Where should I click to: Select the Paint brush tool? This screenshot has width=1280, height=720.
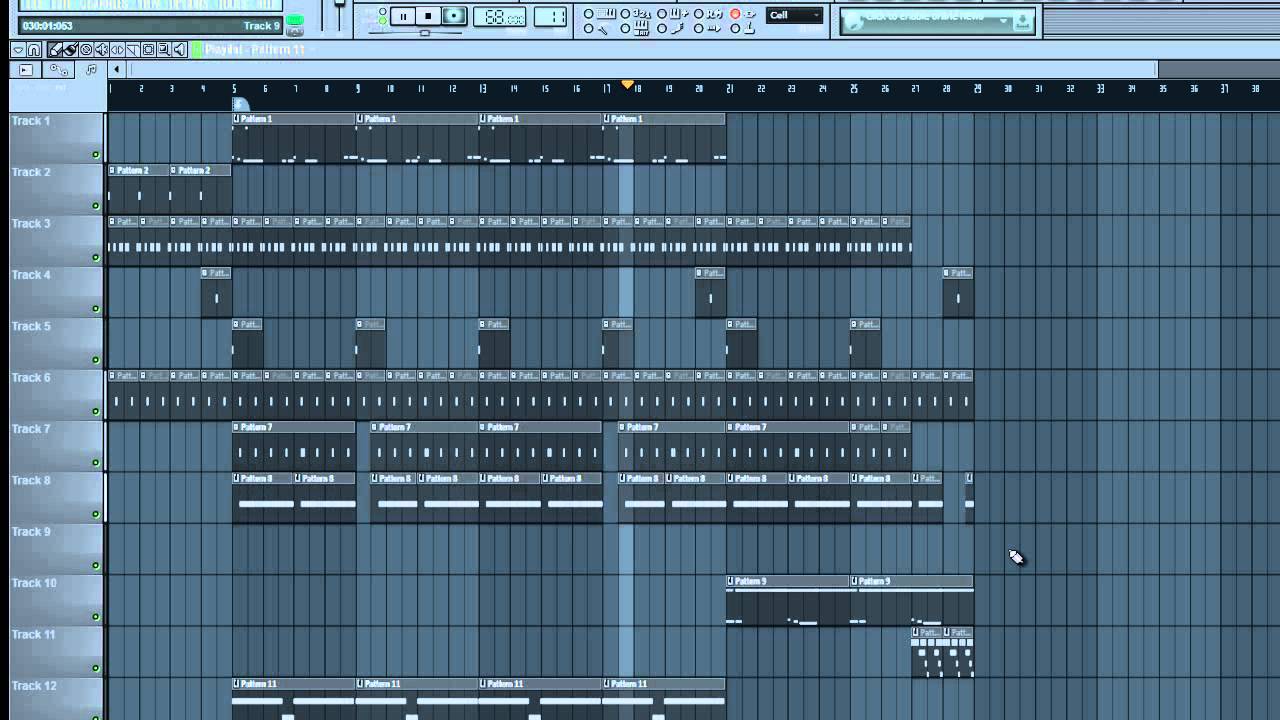tap(71, 50)
